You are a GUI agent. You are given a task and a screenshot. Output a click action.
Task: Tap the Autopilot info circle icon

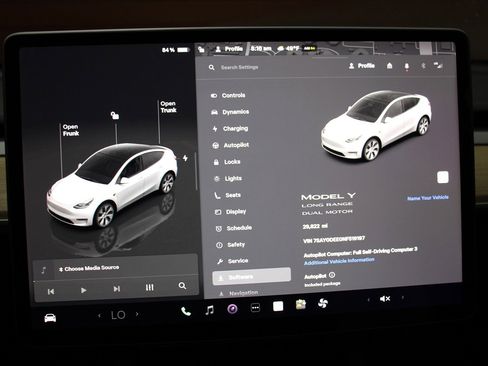(x=332, y=275)
